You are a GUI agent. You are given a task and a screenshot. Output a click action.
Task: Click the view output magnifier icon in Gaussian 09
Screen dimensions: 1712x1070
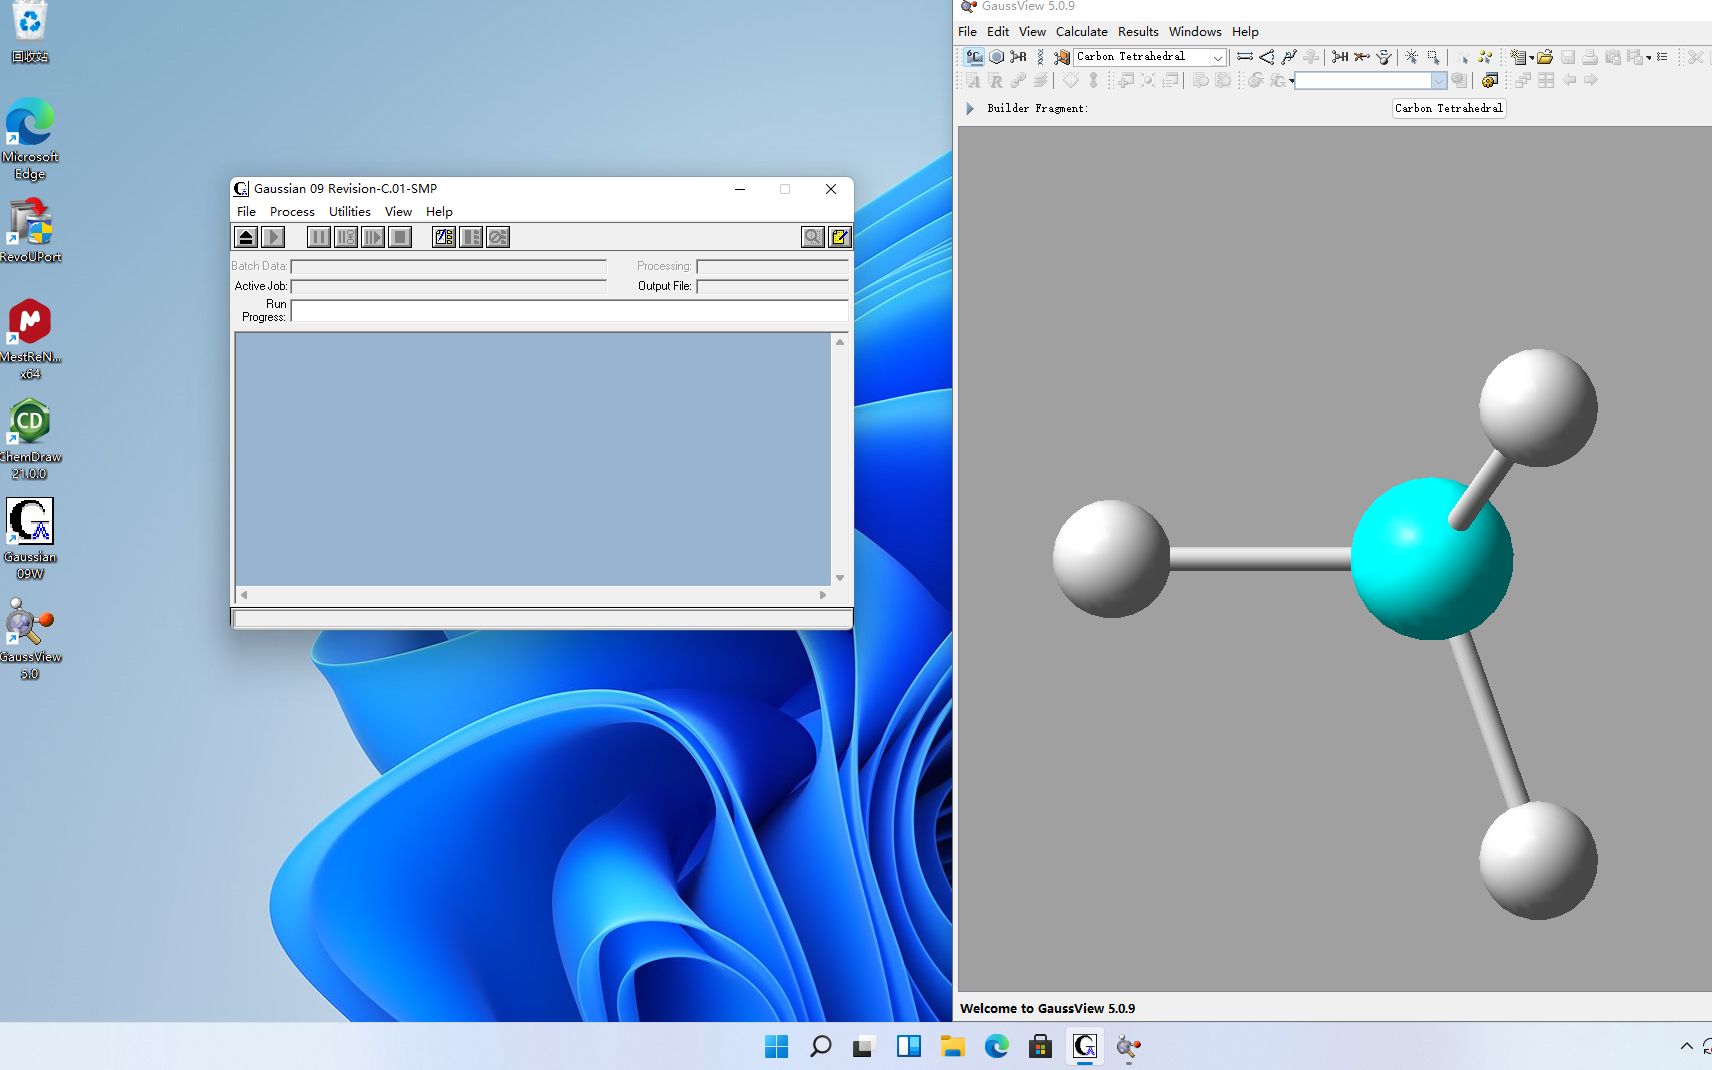(813, 237)
